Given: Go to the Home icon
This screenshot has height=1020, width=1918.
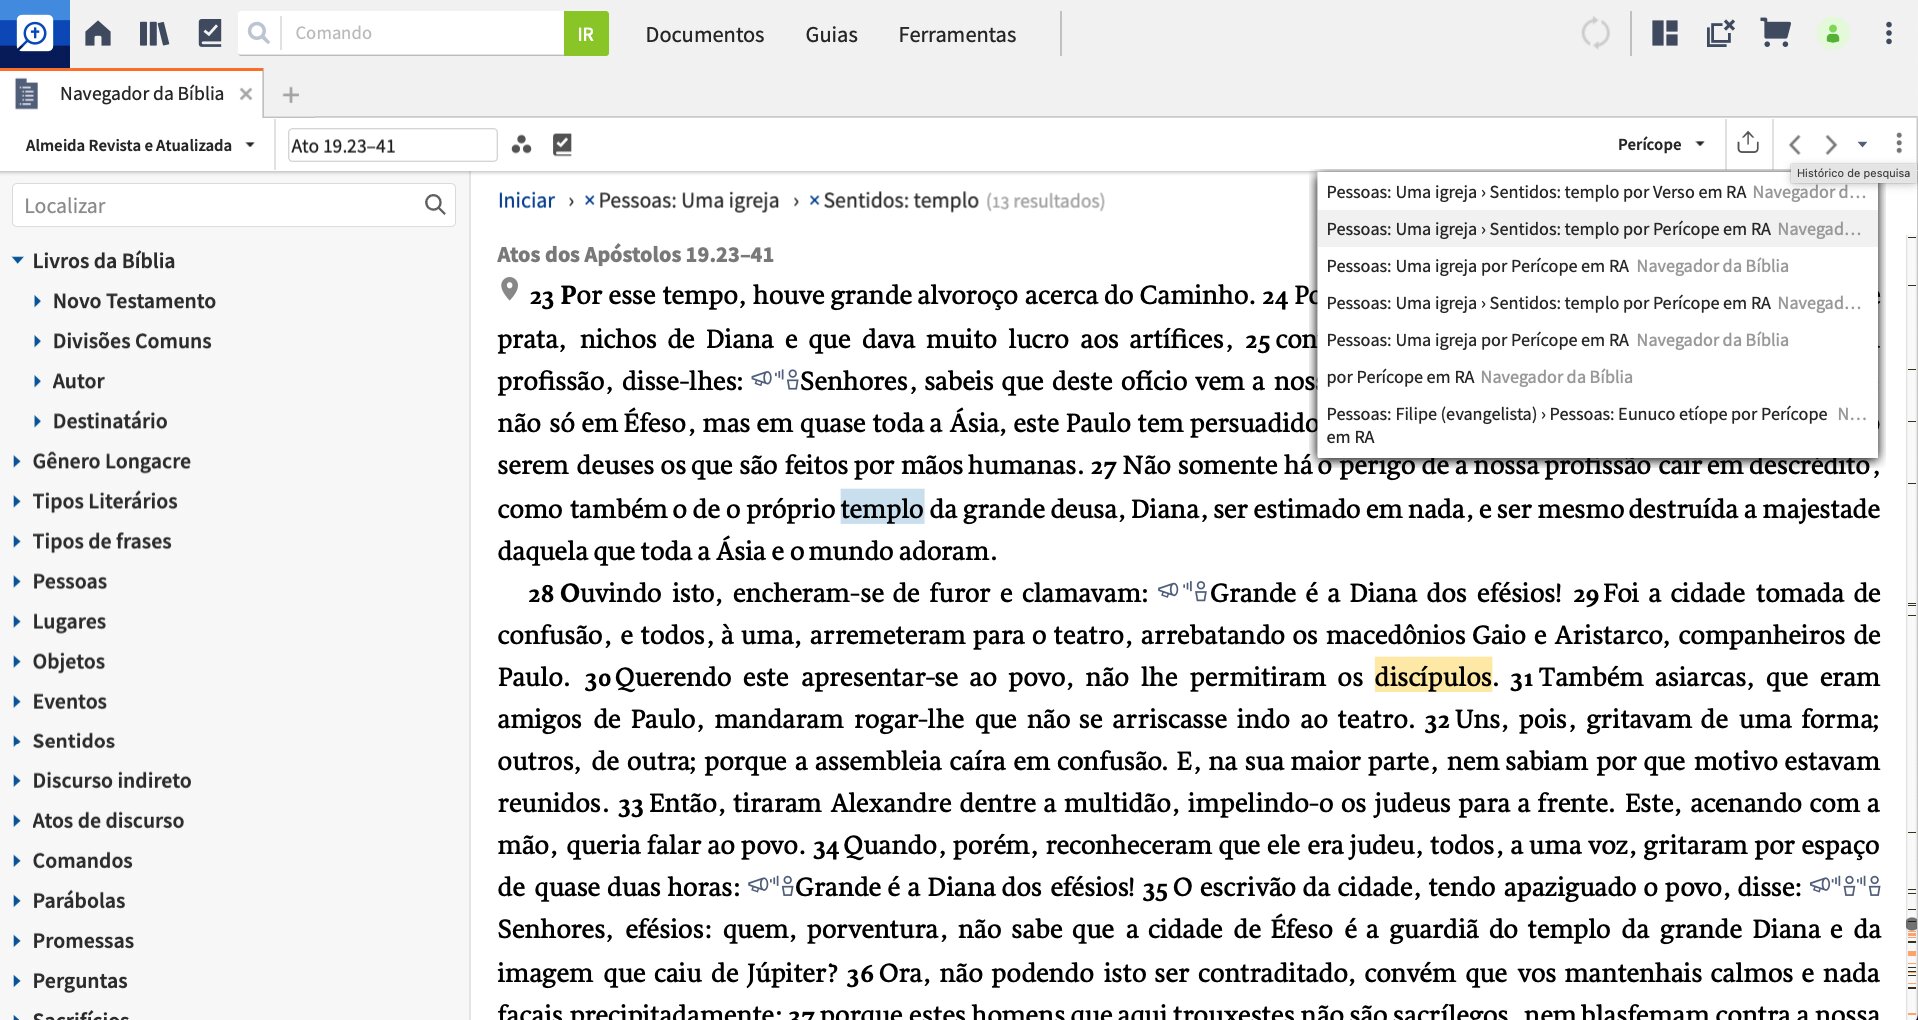Looking at the screenshot, I should [x=98, y=34].
